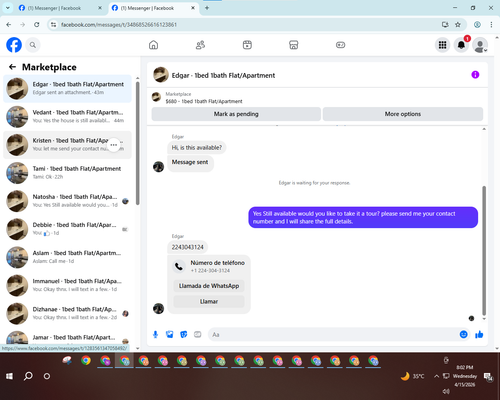Click the phone icon in contact card
The height and width of the screenshot is (400, 500).
[x=179, y=266]
